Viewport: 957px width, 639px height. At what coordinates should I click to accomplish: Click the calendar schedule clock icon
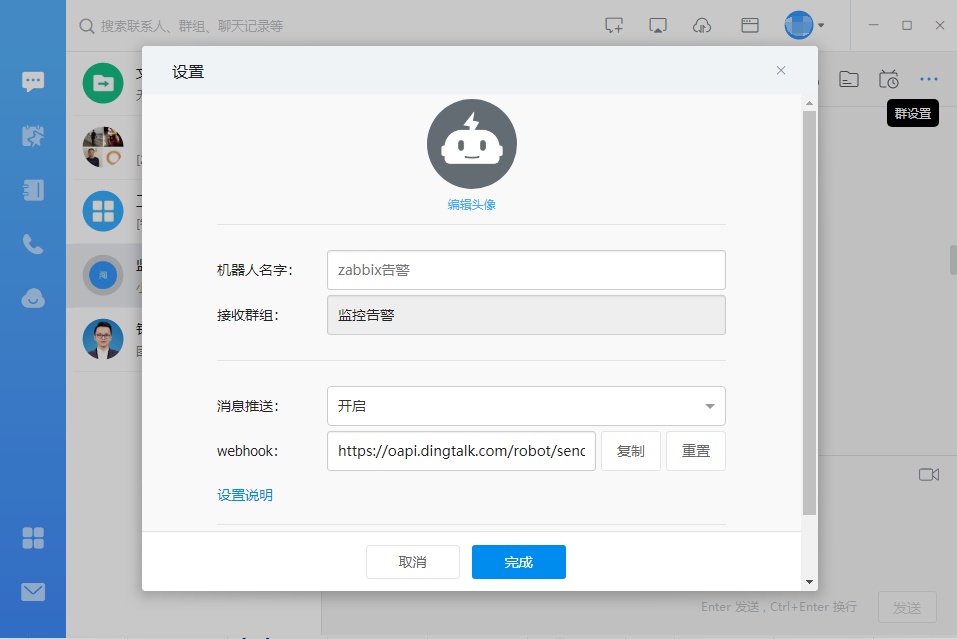[889, 79]
